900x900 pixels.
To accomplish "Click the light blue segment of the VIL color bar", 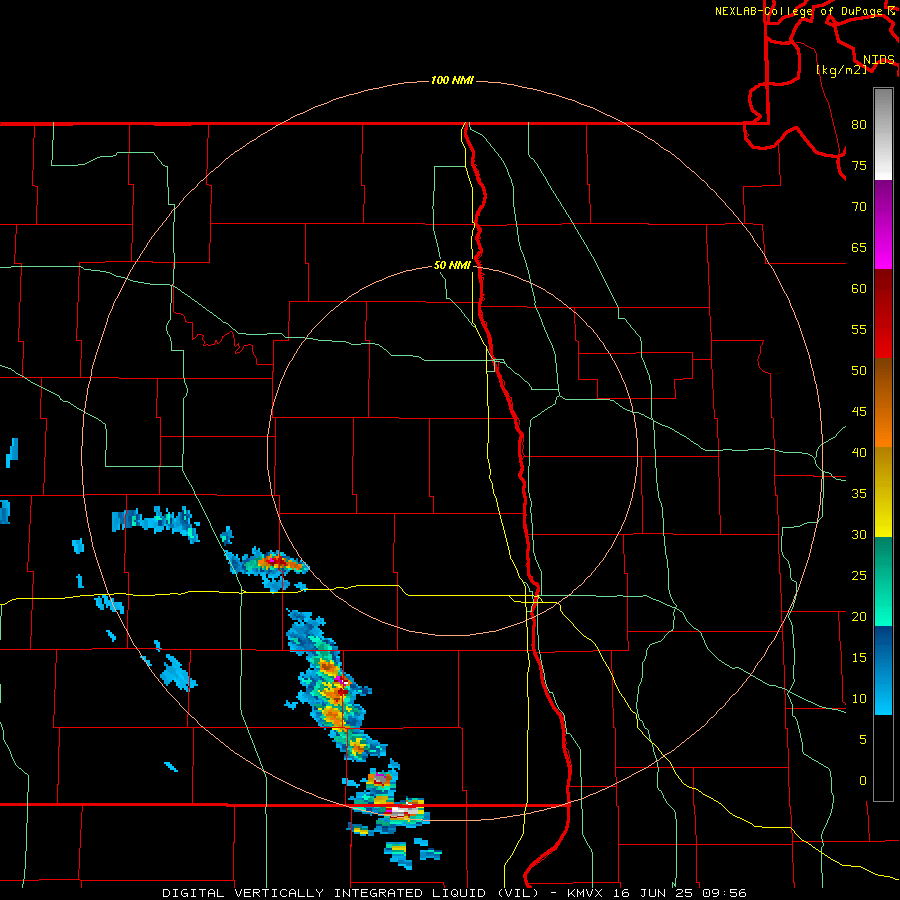I will coord(883,670).
